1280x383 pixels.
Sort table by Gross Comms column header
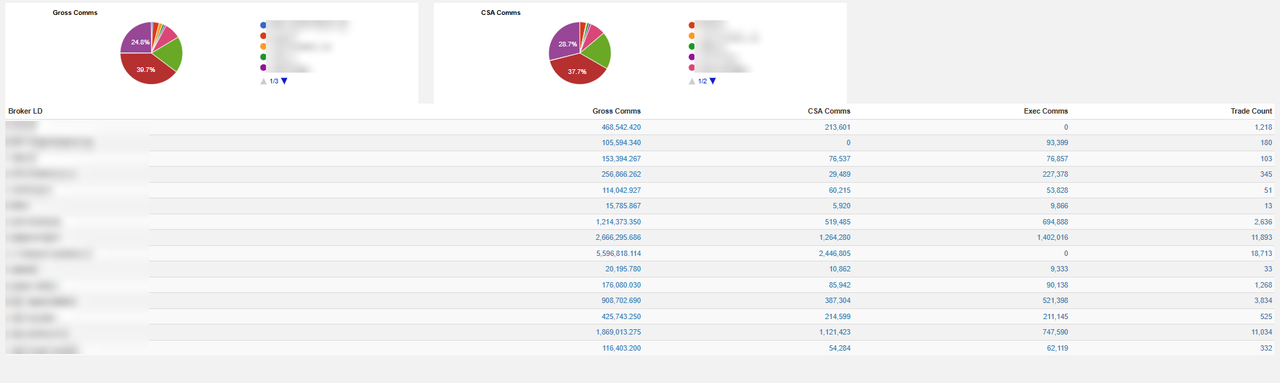point(616,111)
